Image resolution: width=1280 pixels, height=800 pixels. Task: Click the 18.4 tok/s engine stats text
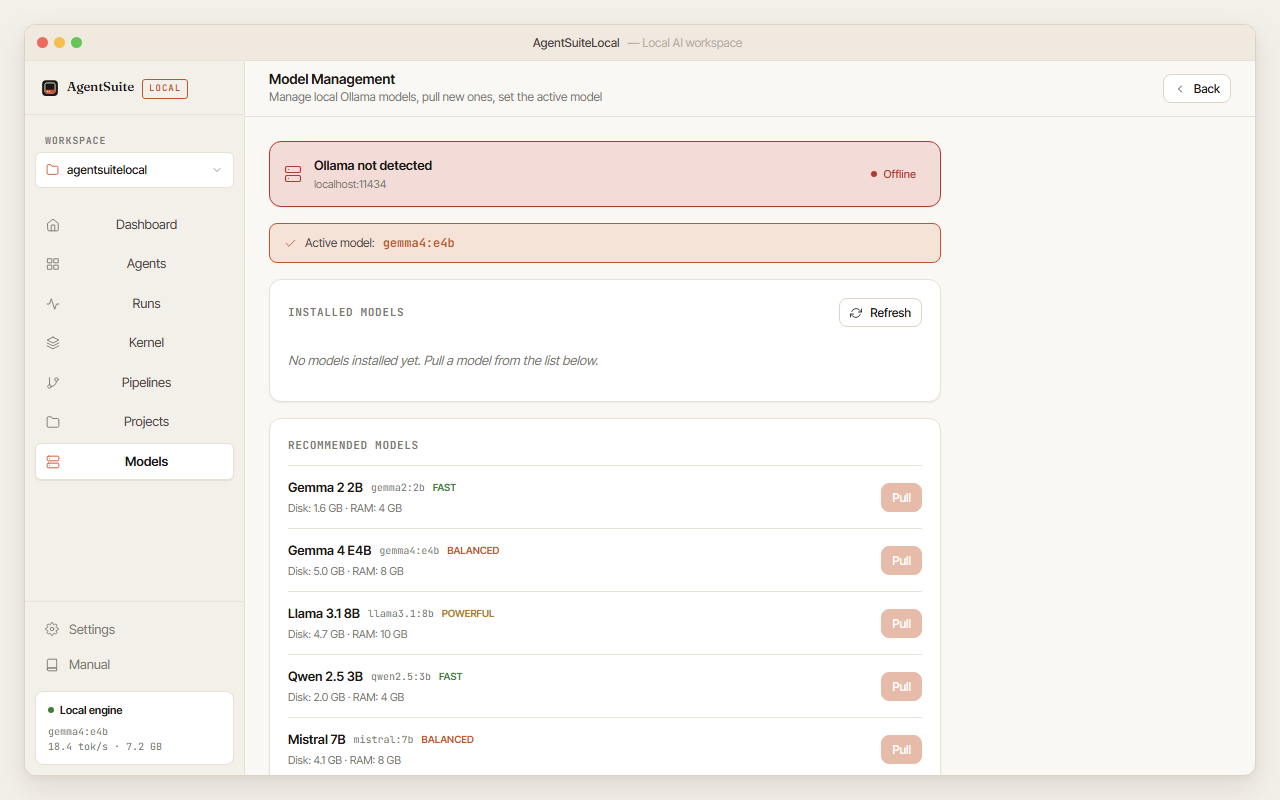pos(105,747)
